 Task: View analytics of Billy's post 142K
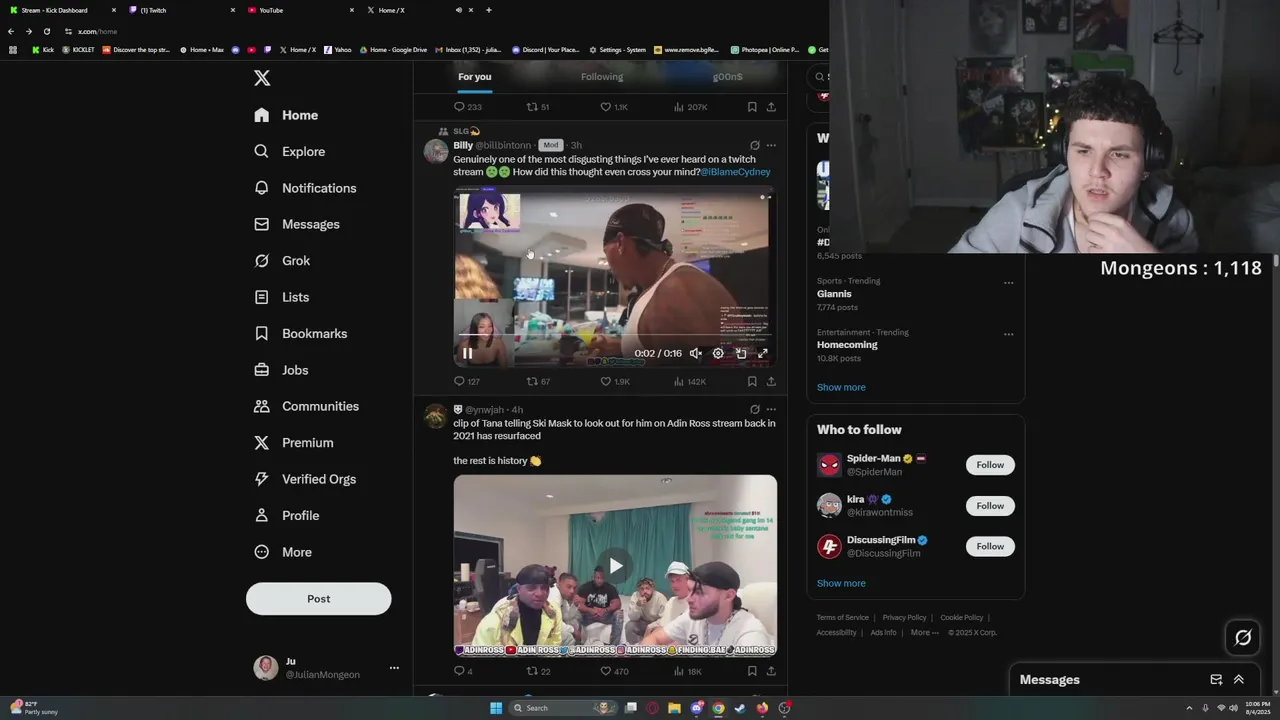(690, 381)
